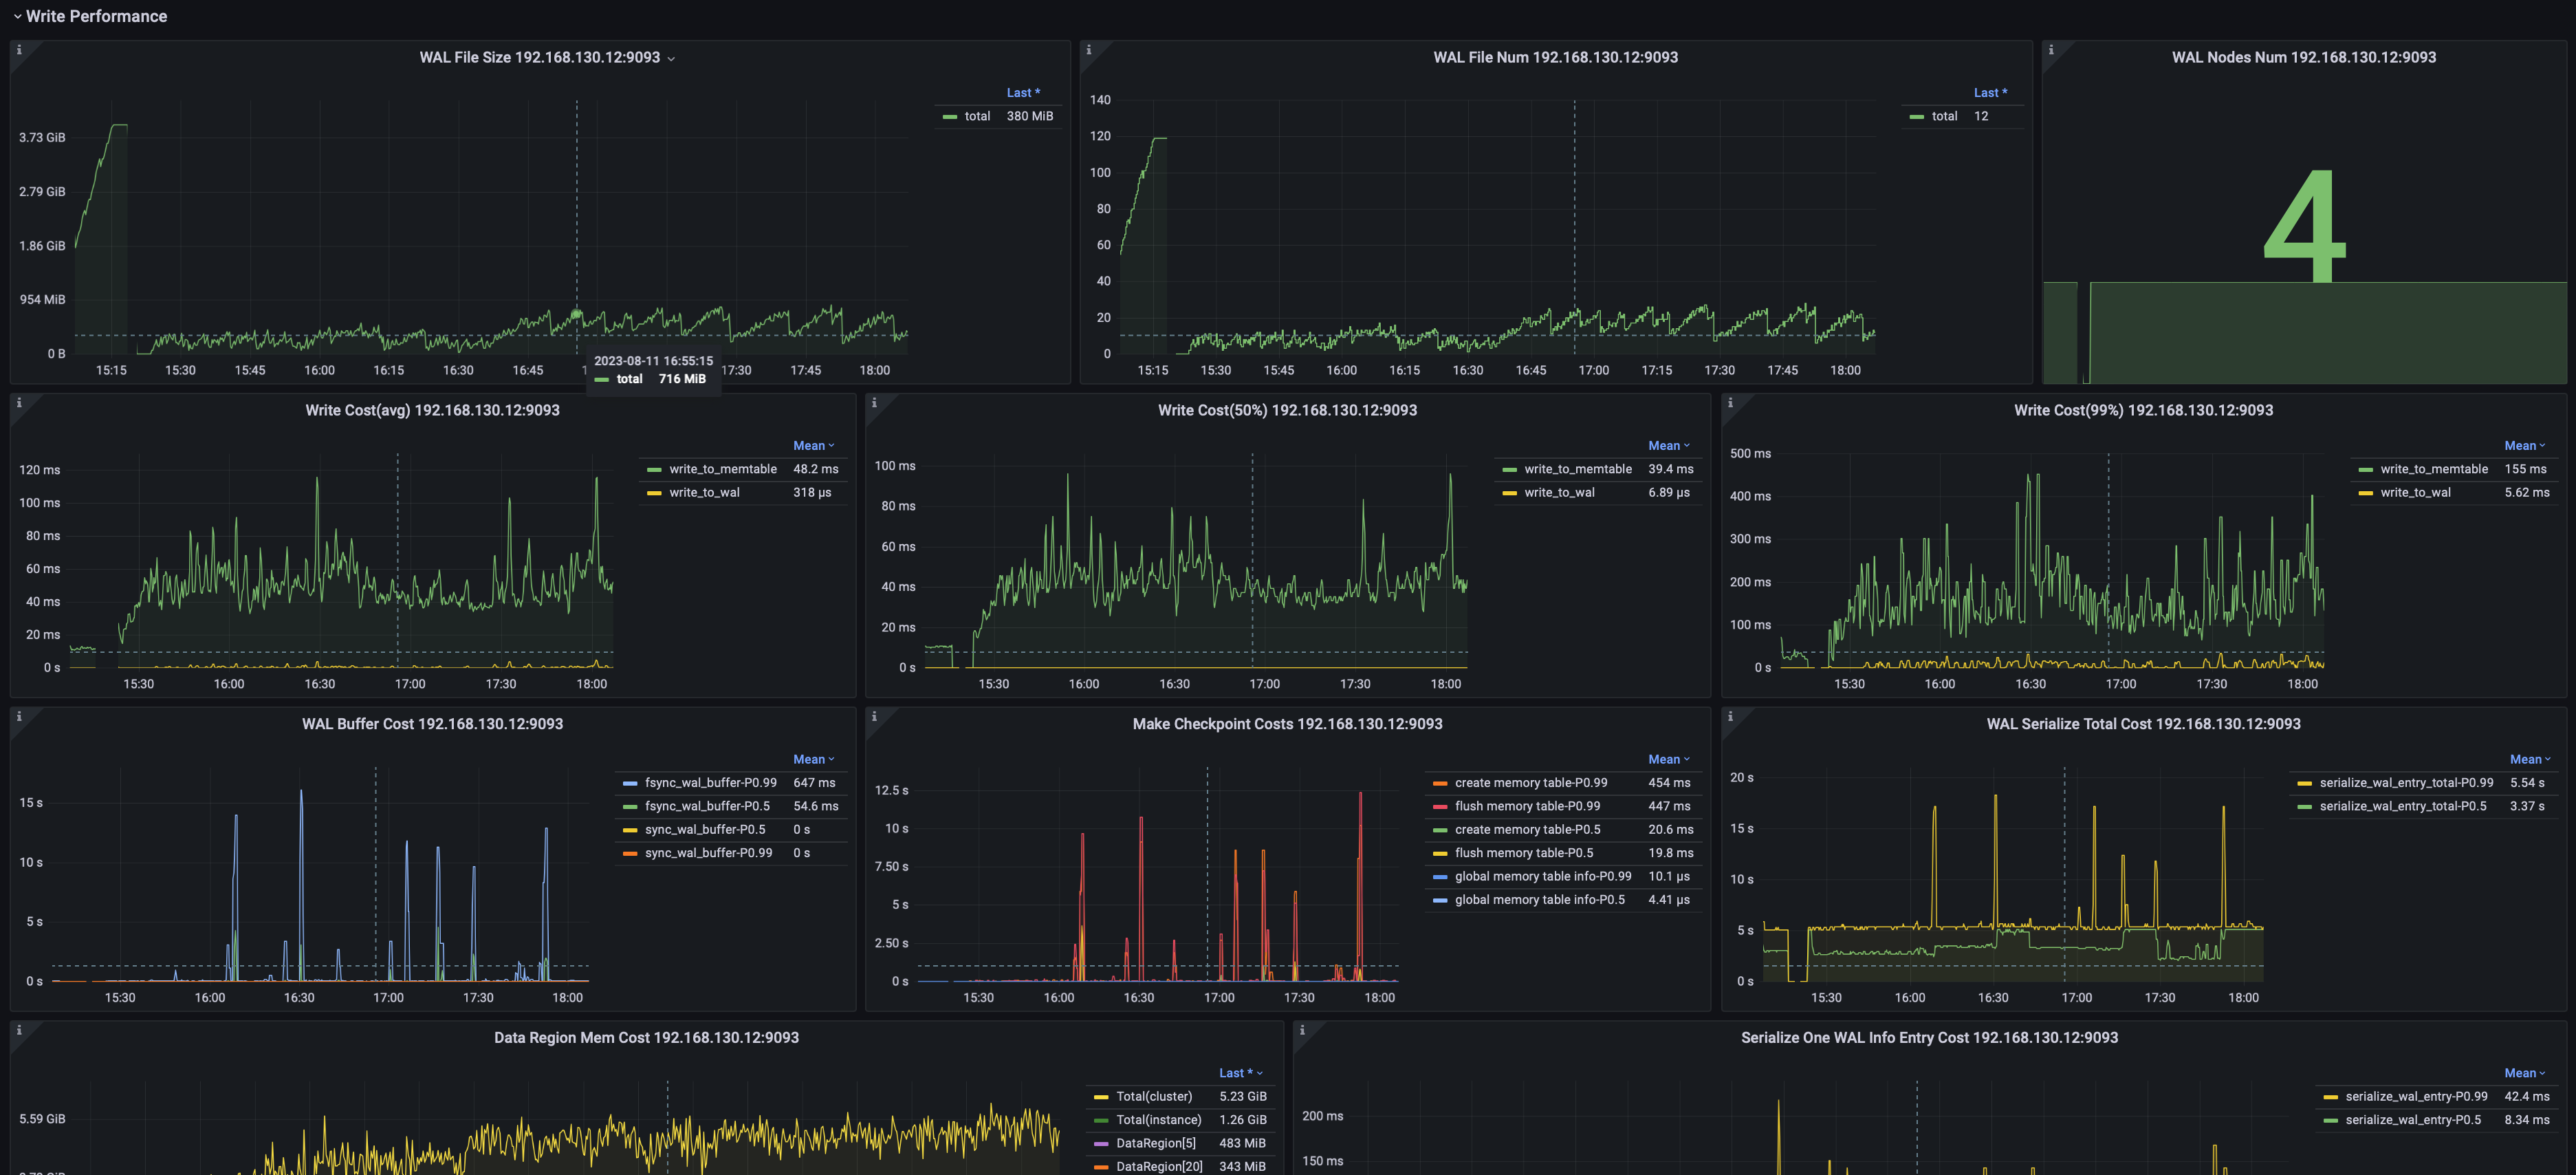Click info icon on Write Cost(50%) panel

point(874,403)
